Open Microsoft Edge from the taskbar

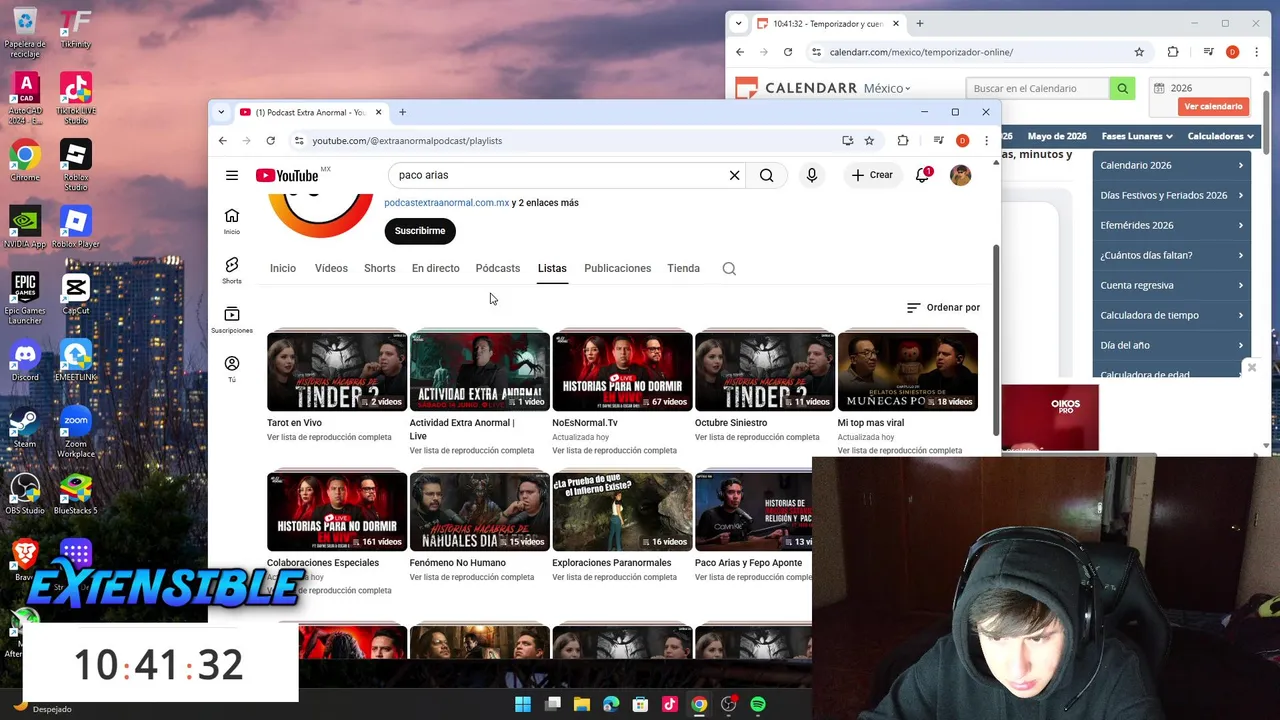[x=610, y=704]
